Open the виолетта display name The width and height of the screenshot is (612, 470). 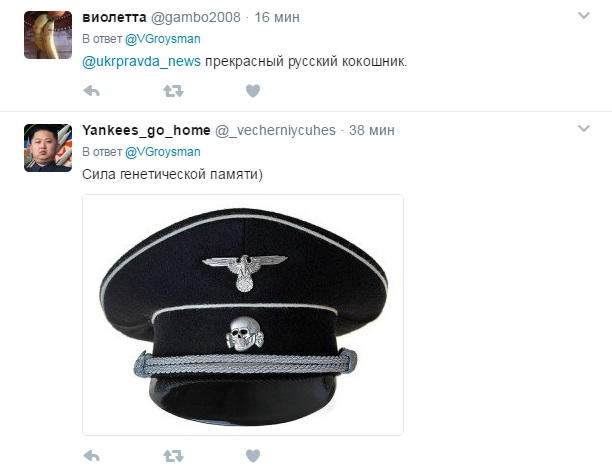pyautogui.click(x=114, y=17)
